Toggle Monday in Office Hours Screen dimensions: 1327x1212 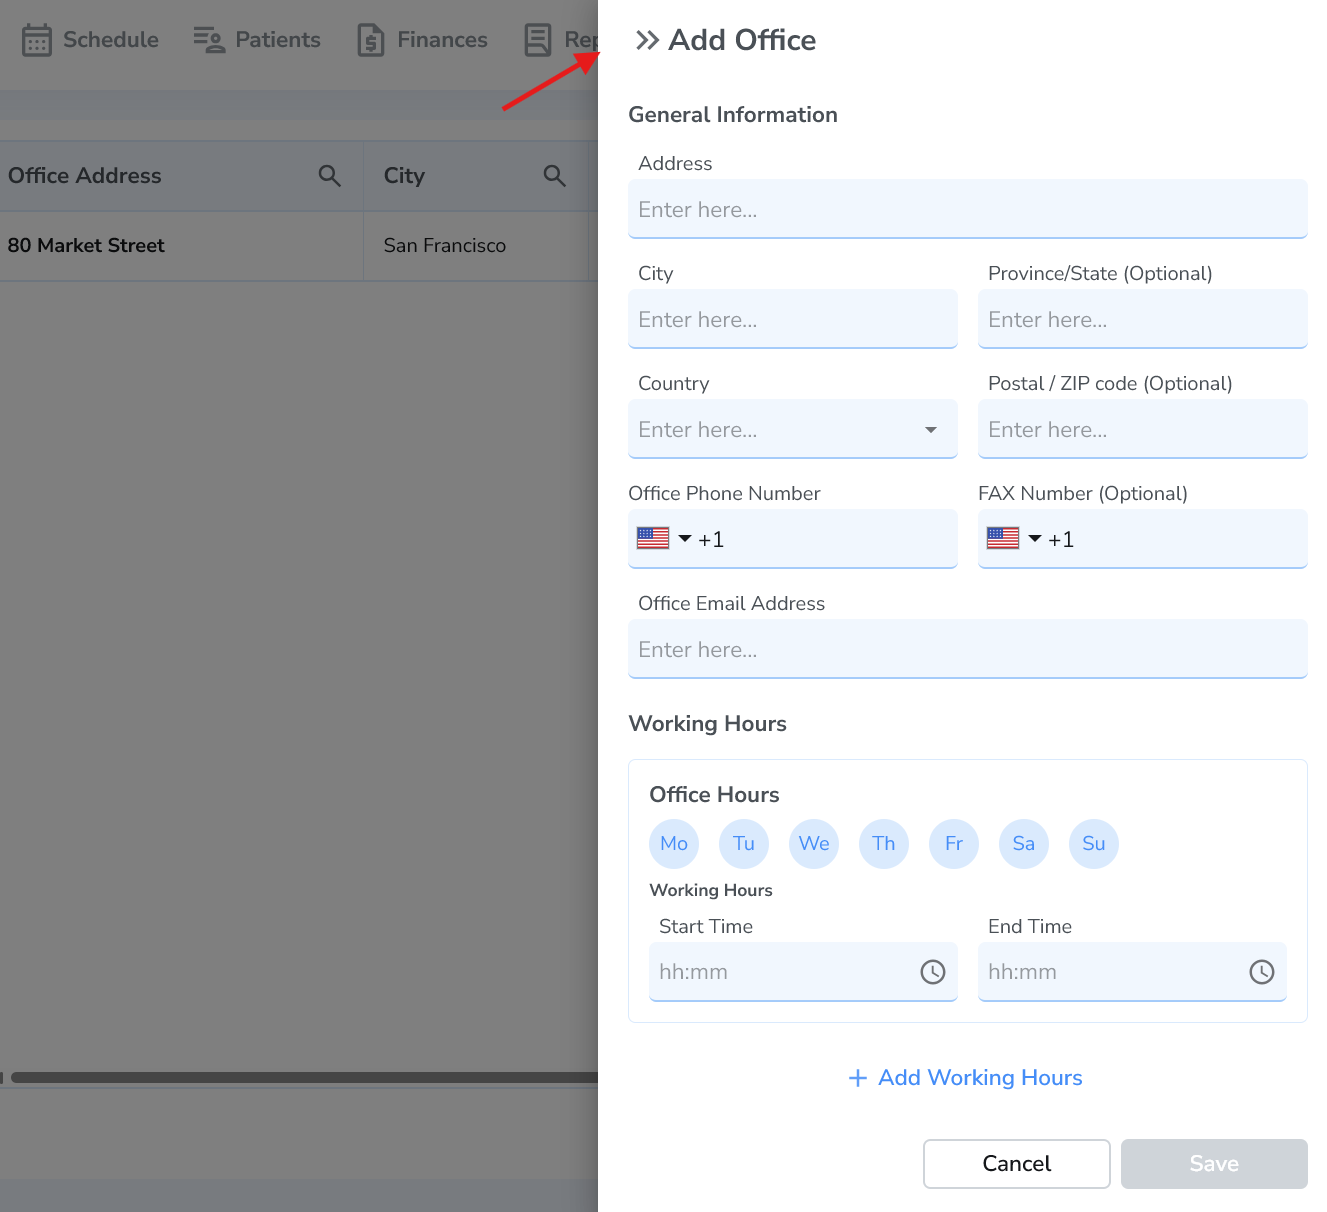tap(673, 843)
